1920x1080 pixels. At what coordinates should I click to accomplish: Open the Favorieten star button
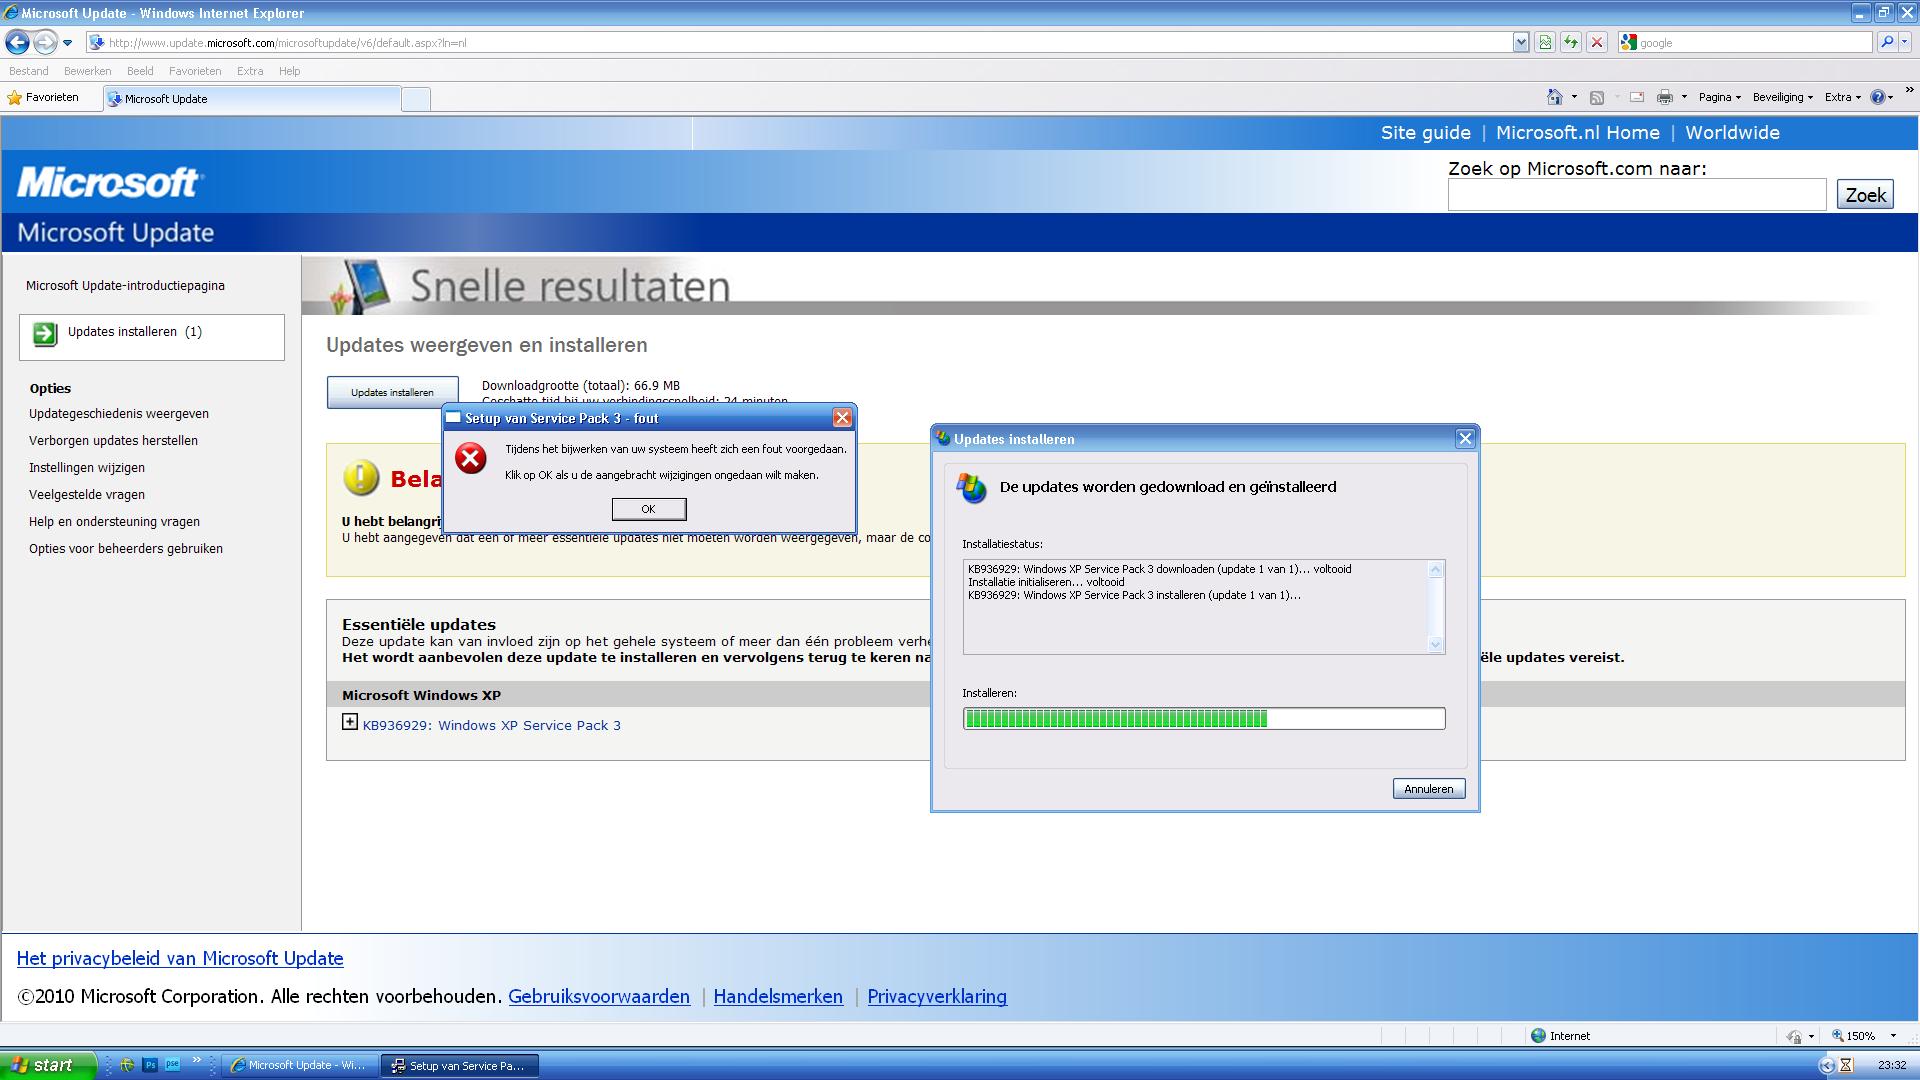(43, 98)
